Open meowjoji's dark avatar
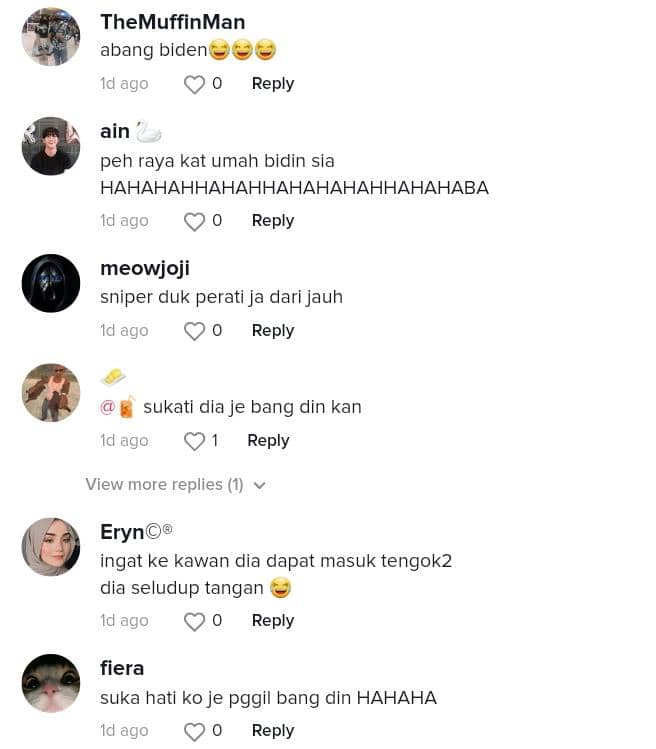656x749 pixels. click(x=51, y=283)
